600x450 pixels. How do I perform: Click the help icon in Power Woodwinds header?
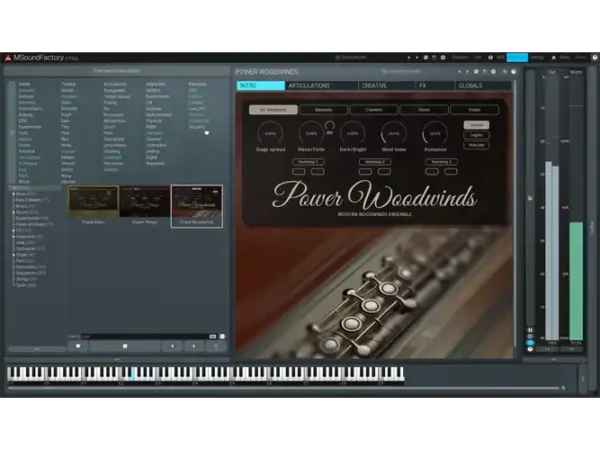click(x=514, y=72)
